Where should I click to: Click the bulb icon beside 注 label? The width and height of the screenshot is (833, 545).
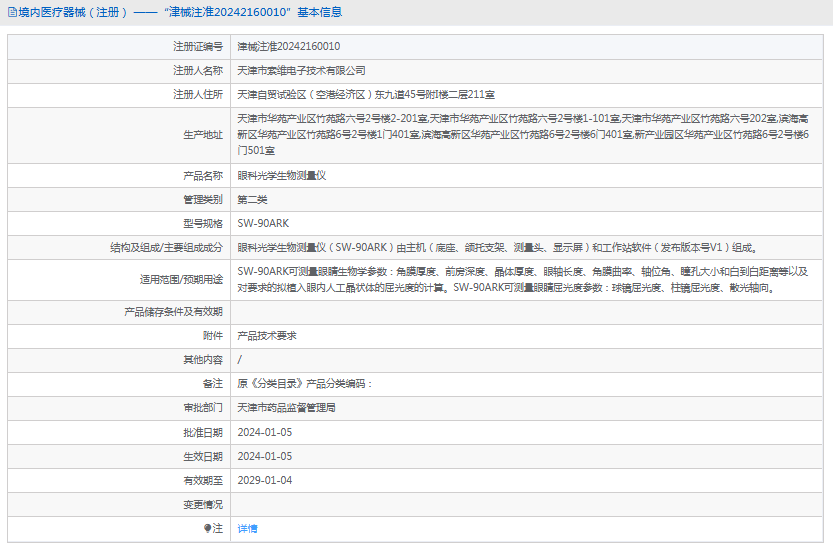pyautogui.click(x=208, y=528)
